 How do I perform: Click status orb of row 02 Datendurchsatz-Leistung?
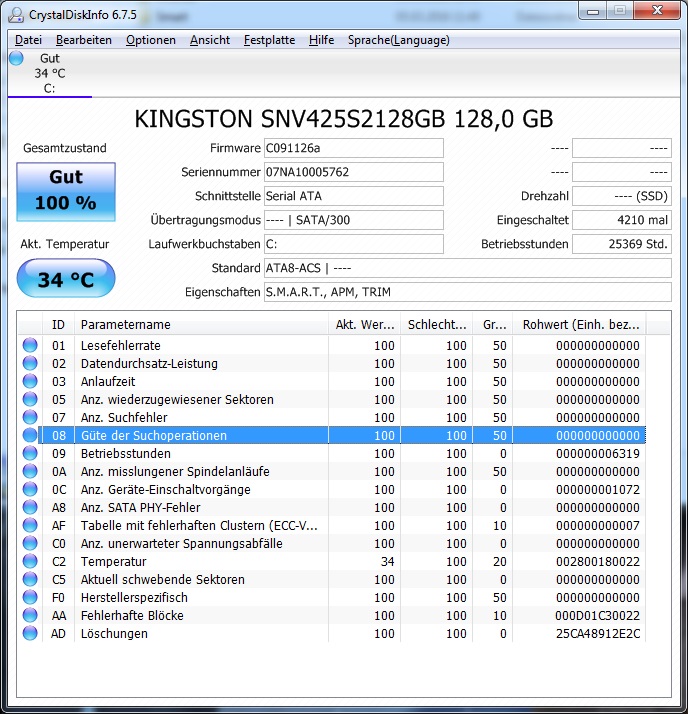[x=30, y=363]
